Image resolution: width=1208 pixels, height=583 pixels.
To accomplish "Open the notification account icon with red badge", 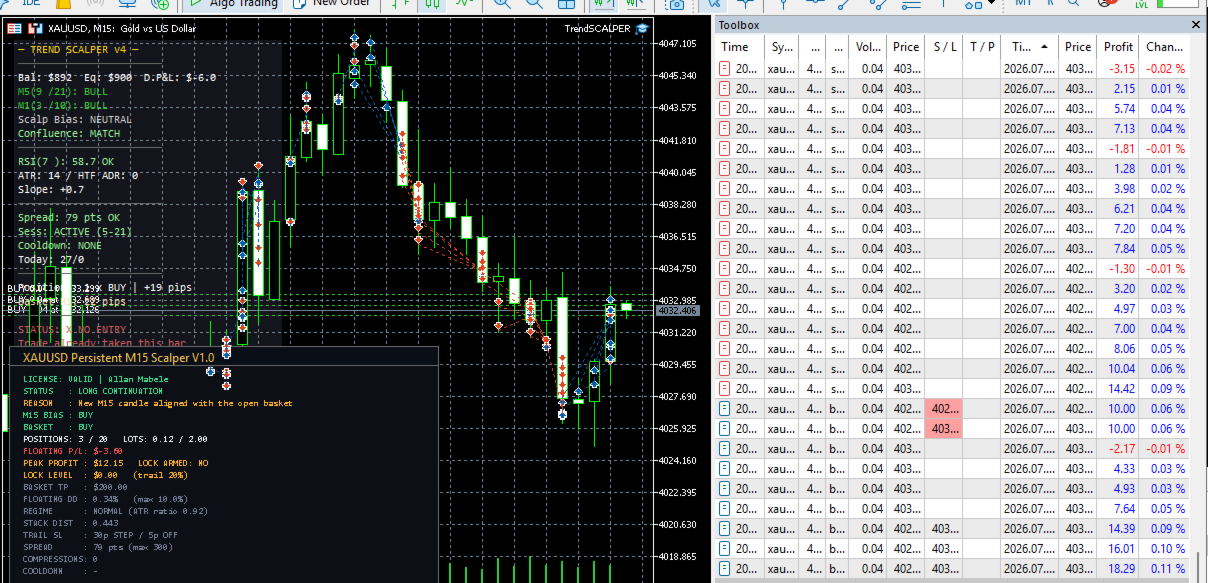I will point(1105,3).
